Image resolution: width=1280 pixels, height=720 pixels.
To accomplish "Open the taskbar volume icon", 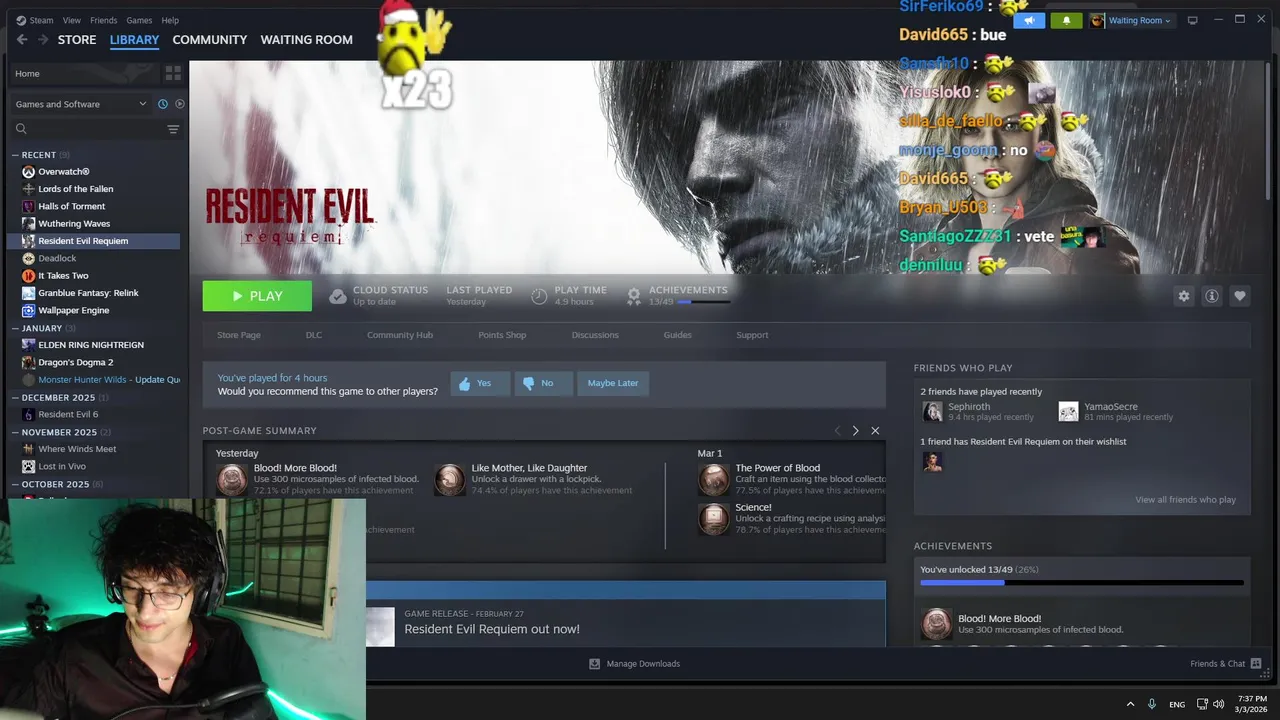I will [1218, 704].
